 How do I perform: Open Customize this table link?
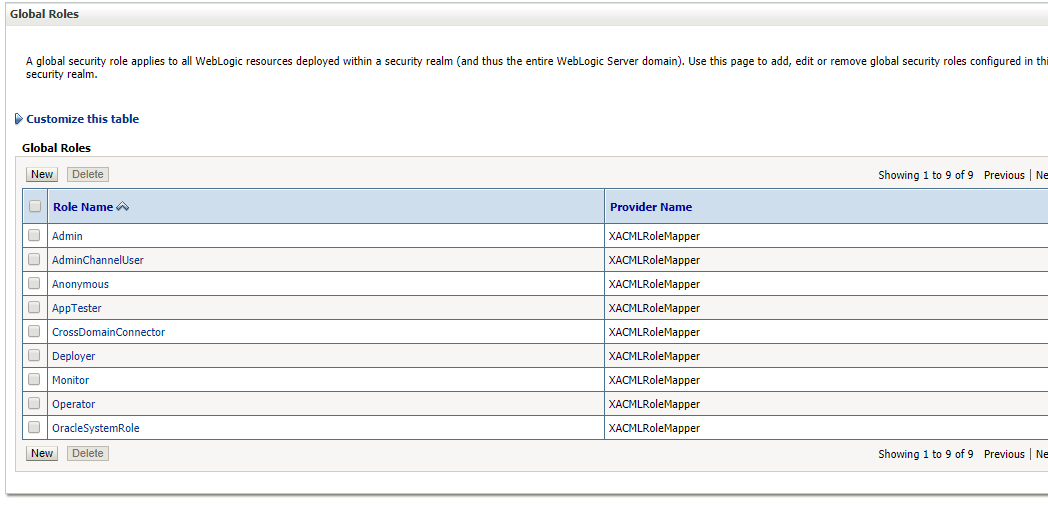point(82,119)
